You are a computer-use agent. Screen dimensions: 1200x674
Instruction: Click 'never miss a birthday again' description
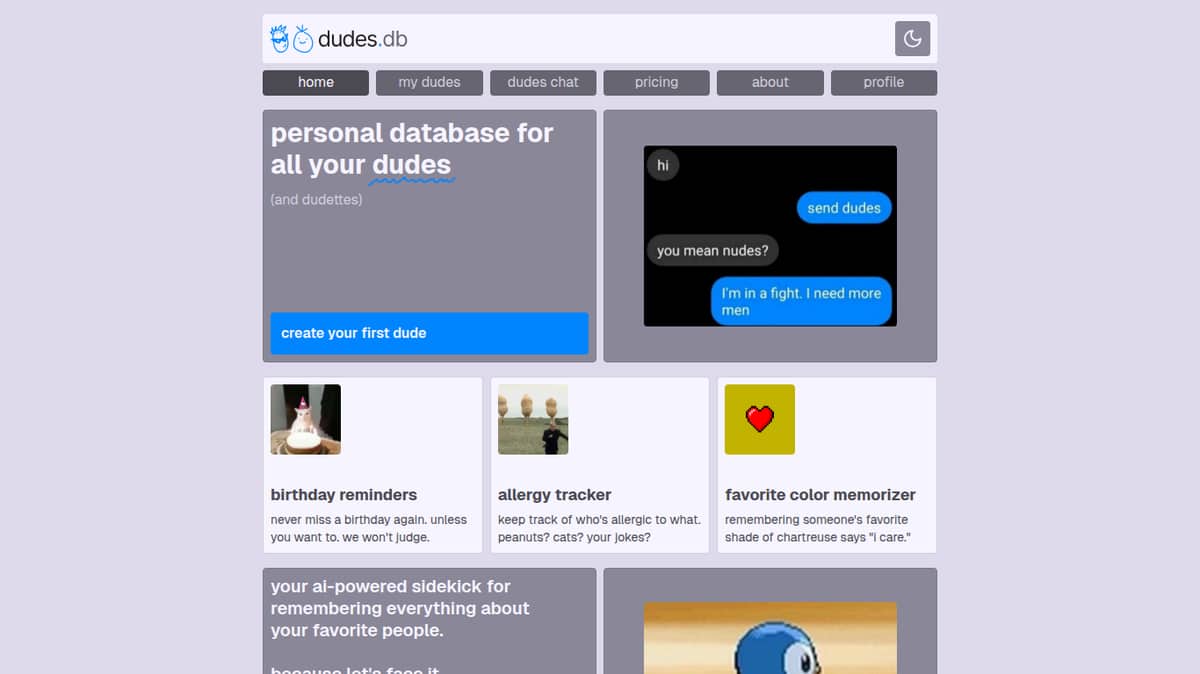tap(369, 529)
